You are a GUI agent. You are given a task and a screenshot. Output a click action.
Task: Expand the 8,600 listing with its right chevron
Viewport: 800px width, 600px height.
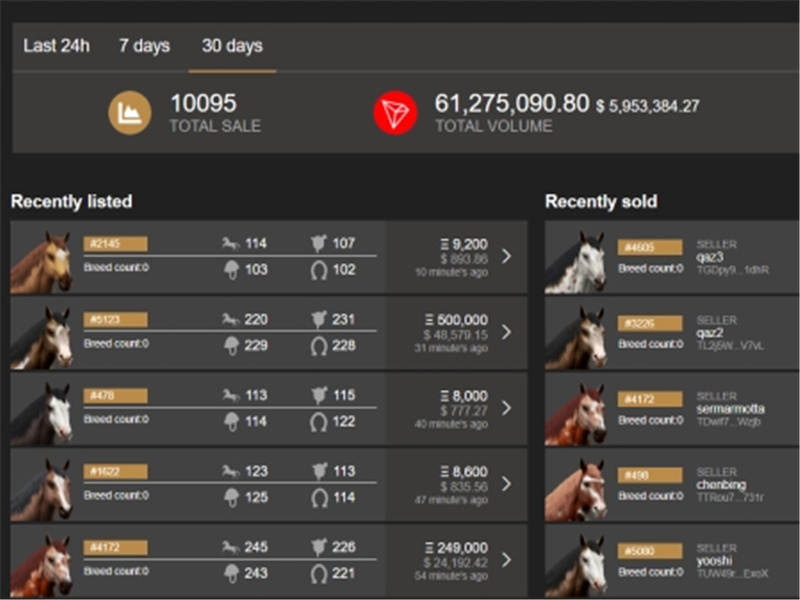coord(506,483)
